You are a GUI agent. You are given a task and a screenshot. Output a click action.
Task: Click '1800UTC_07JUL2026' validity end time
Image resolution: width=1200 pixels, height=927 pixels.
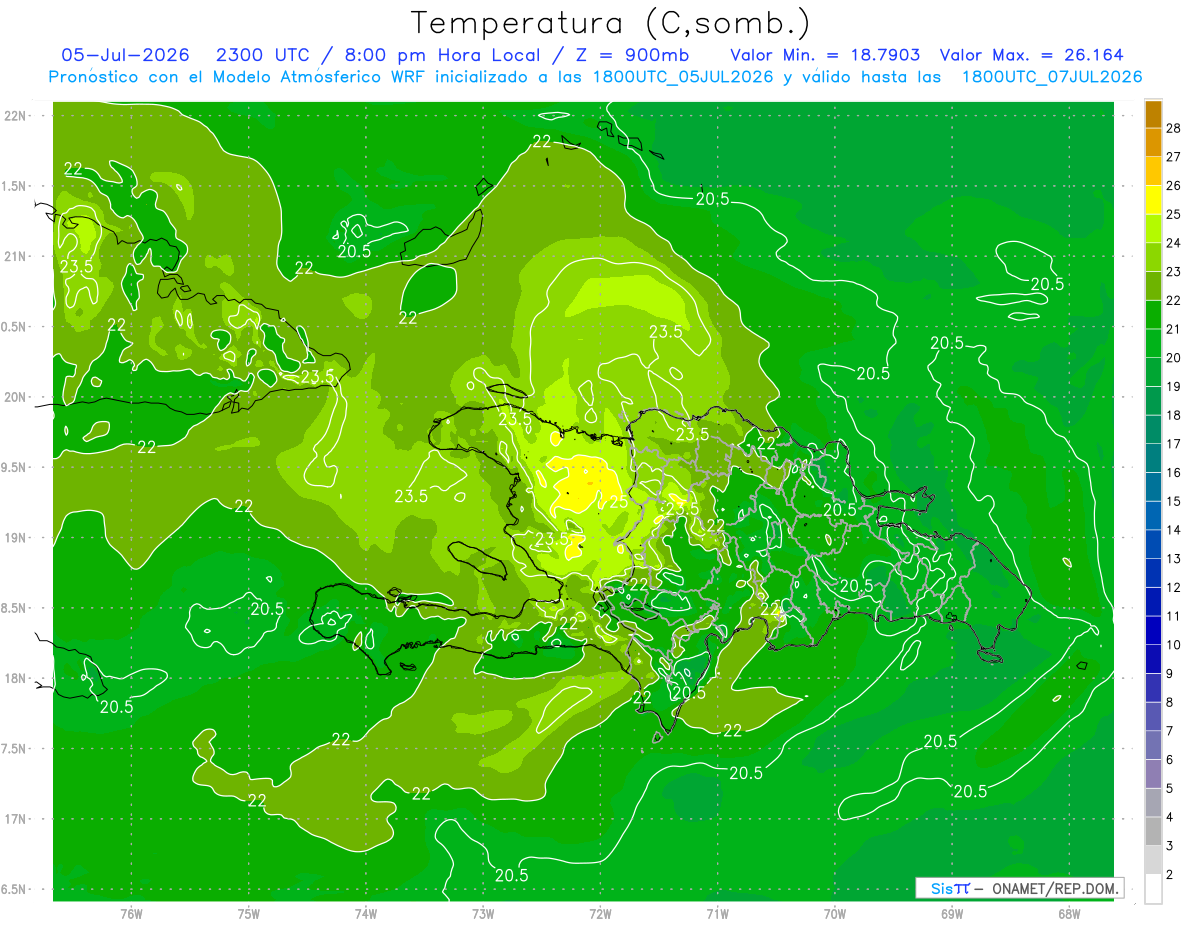tap(1051, 77)
